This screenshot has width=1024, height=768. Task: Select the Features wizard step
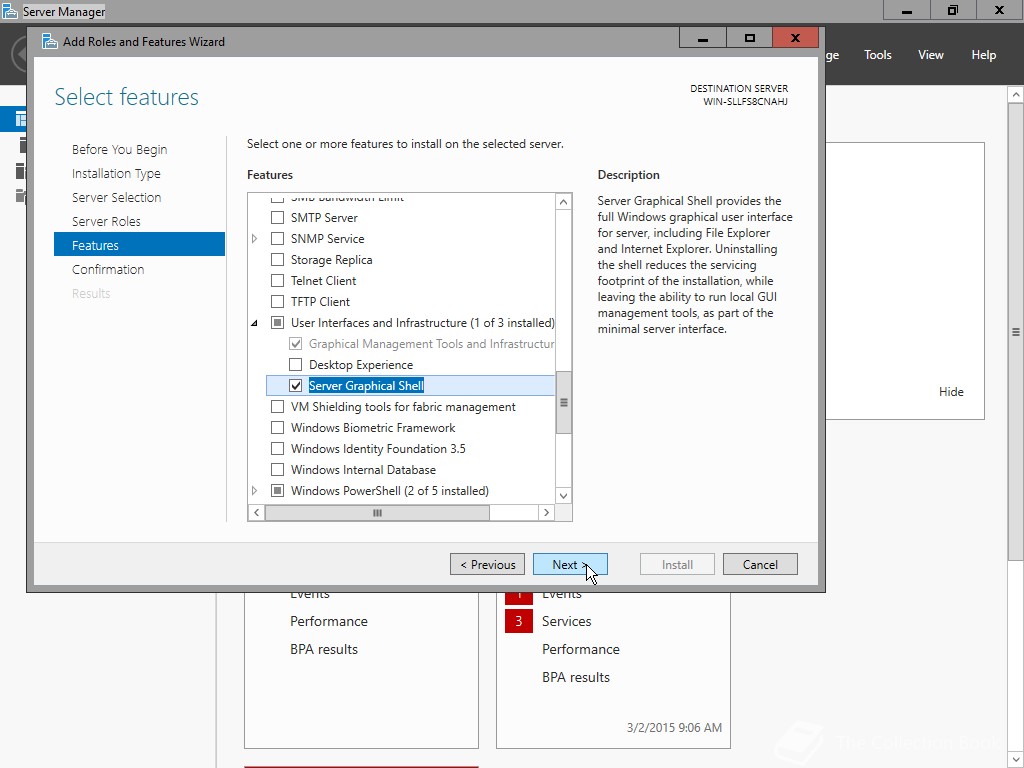pyautogui.click(x=139, y=244)
